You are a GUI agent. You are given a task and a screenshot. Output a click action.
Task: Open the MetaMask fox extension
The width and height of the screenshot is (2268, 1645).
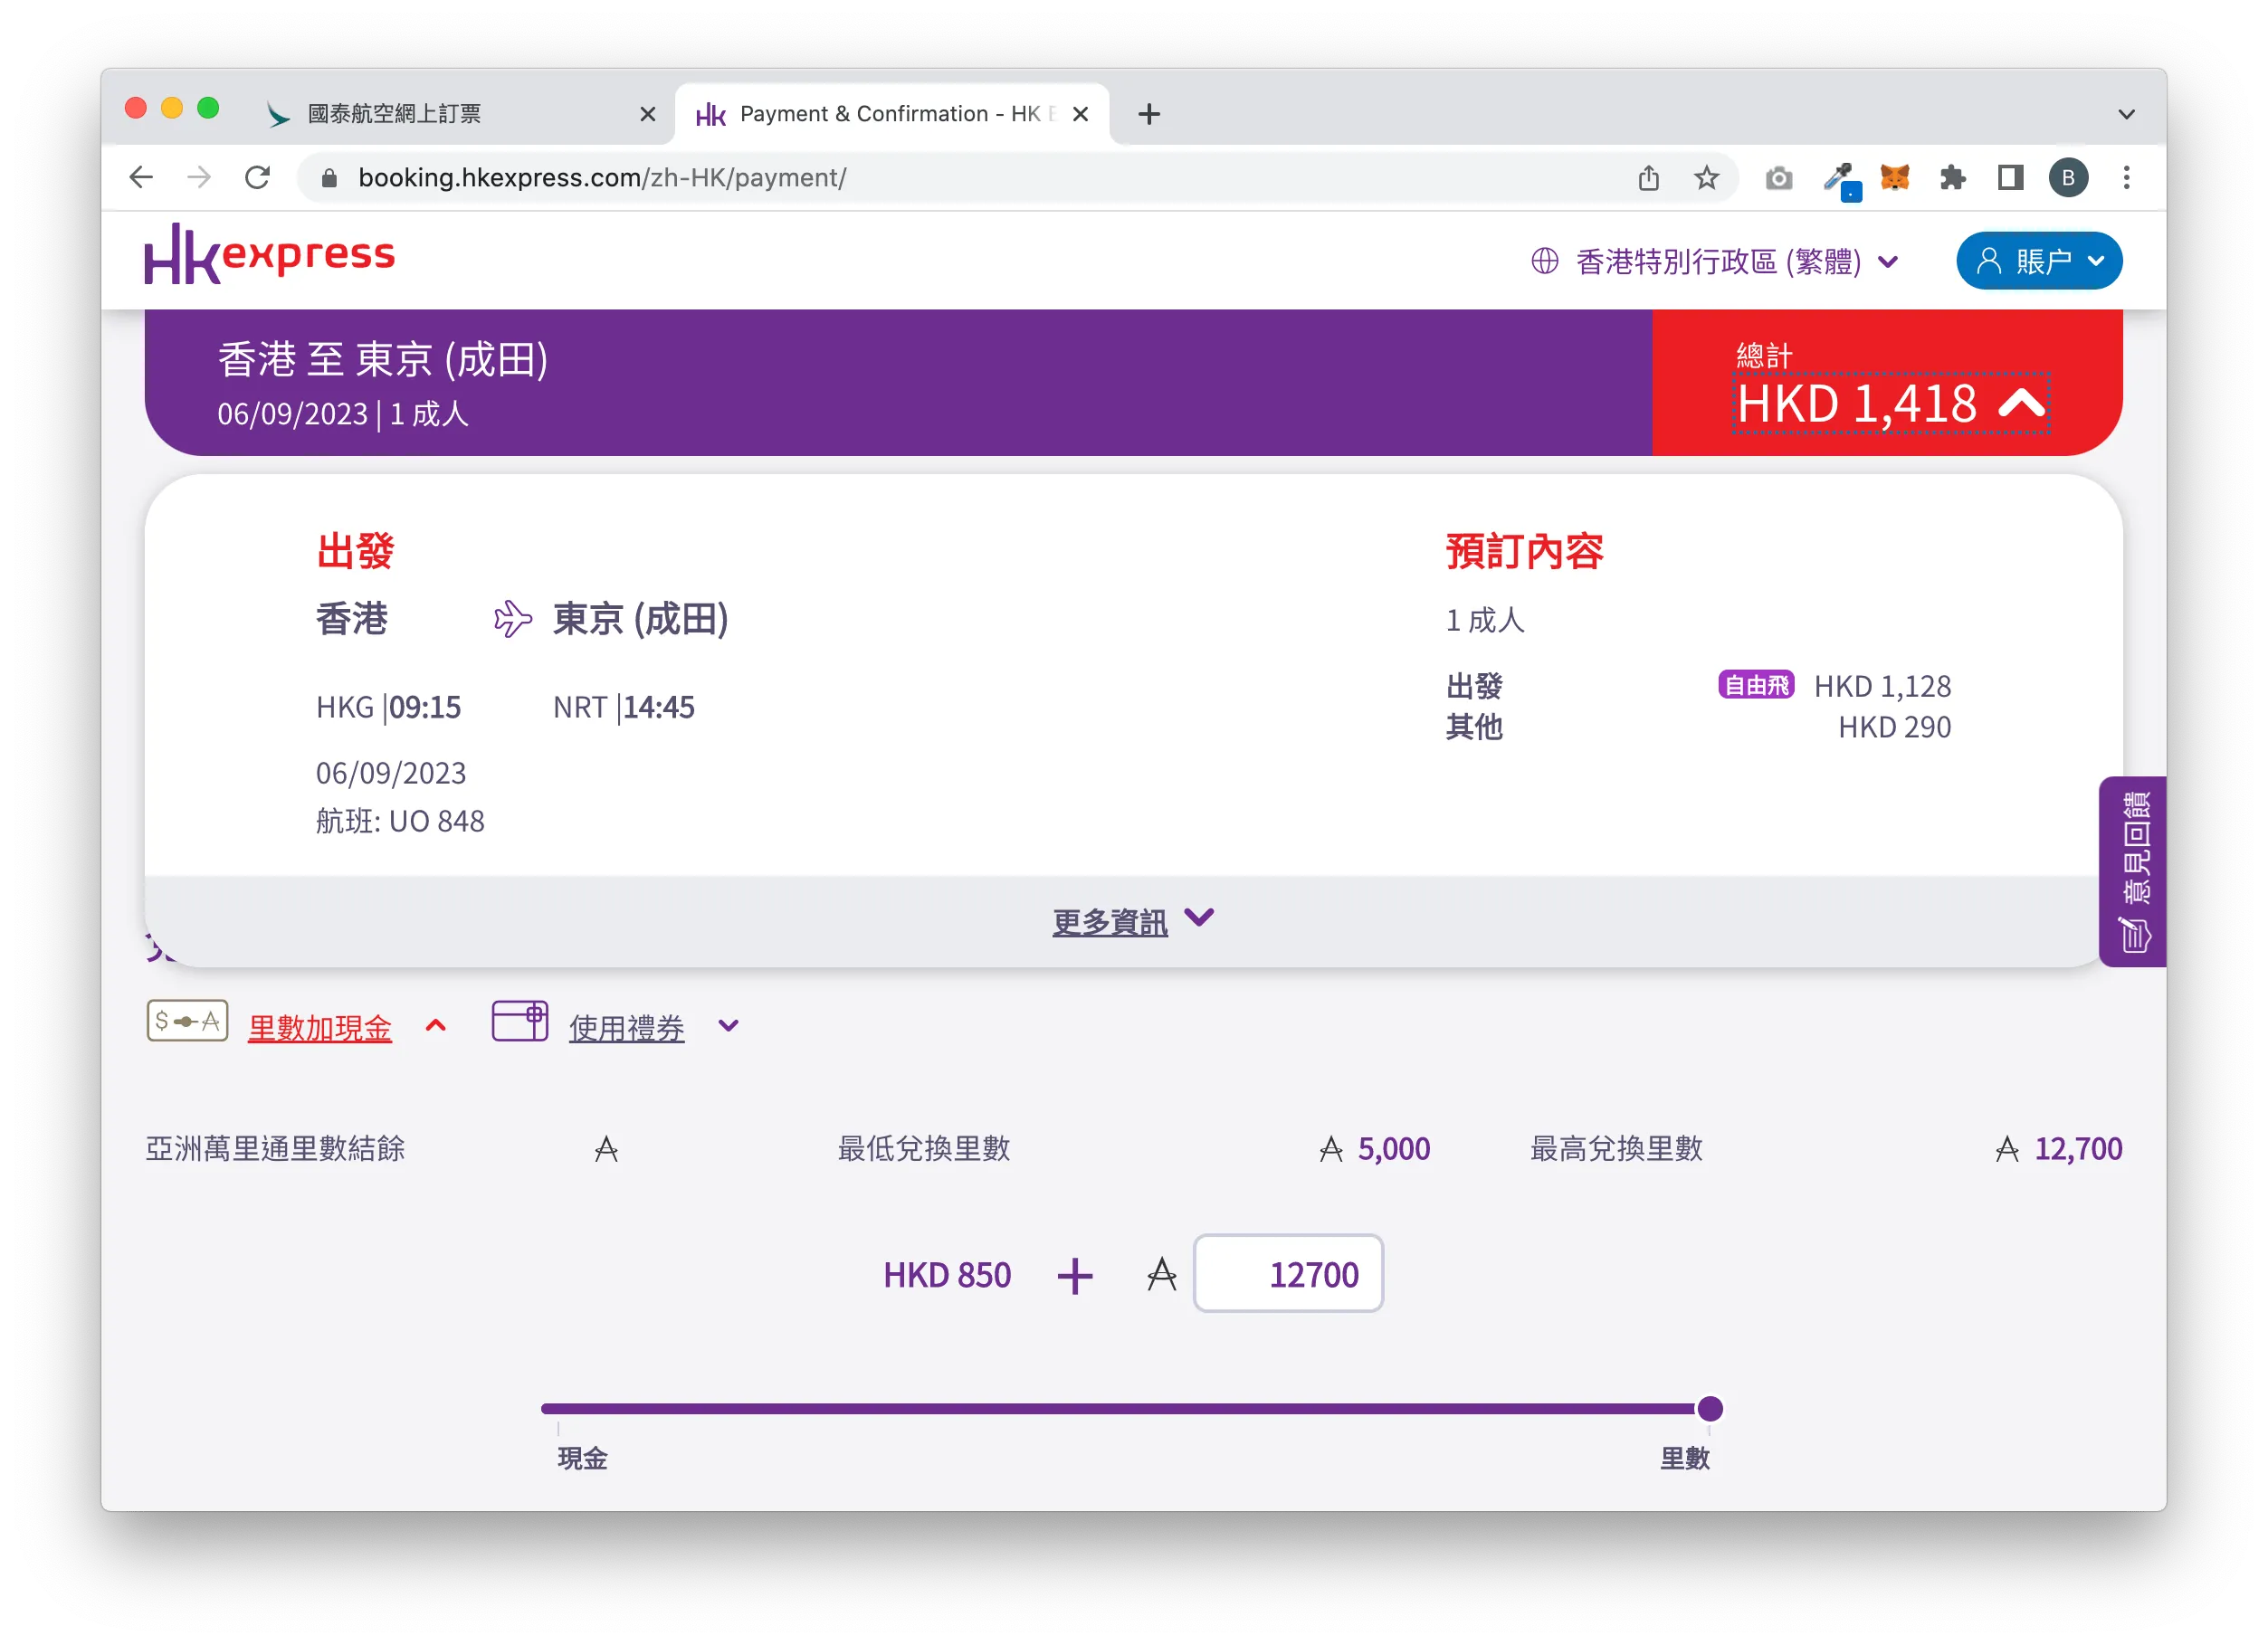pyautogui.click(x=1894, y=177)
